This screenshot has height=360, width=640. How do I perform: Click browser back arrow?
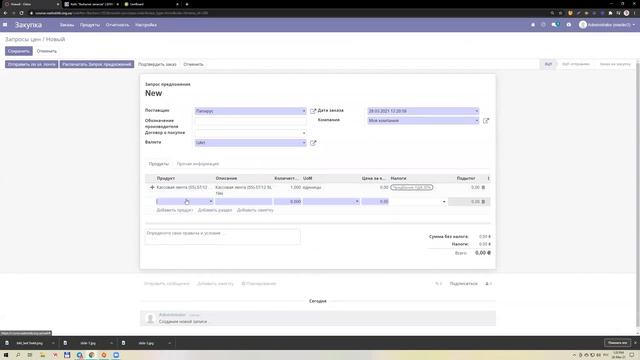pyautogui.click(x=5, y=13)
